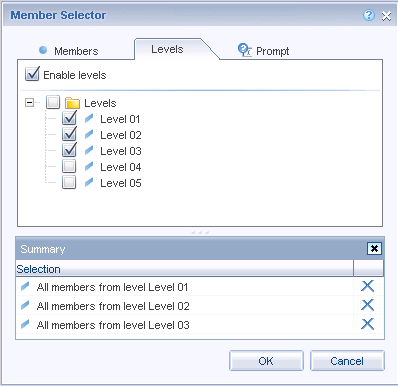
Task: Switch to the Prompt tab
Action: coord(272,51)
